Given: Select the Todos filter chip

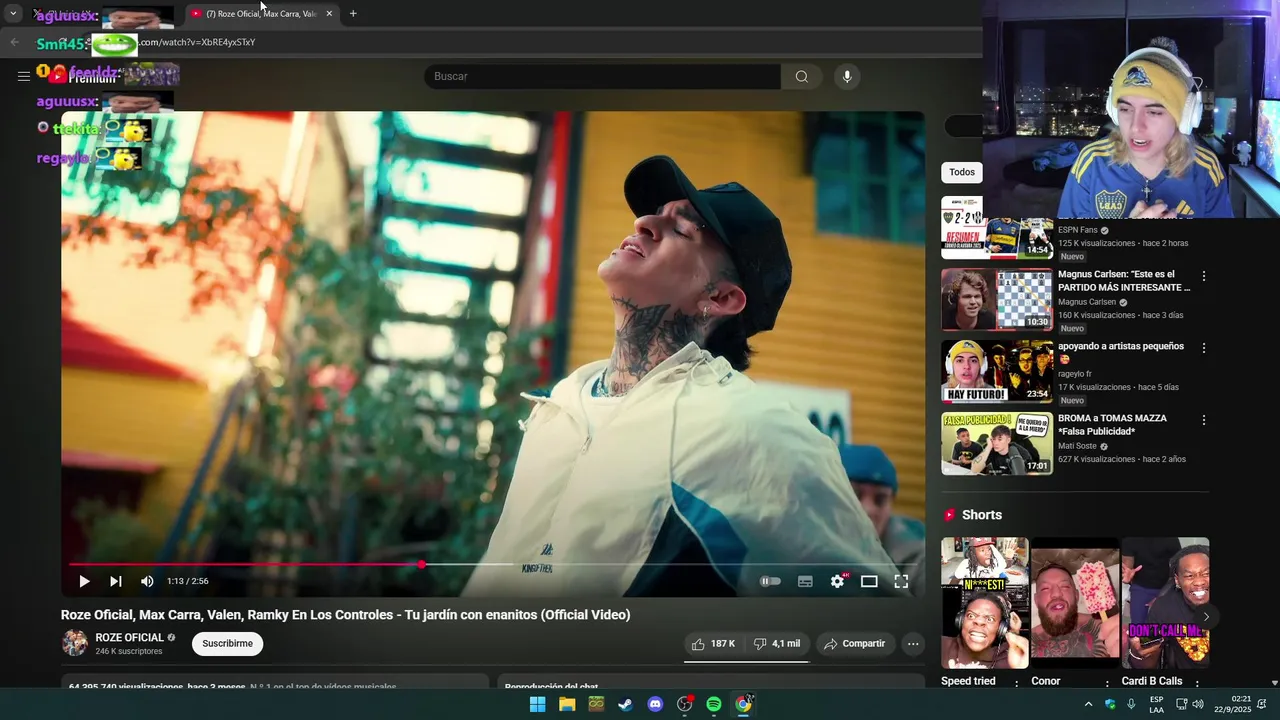Looking at the screenshot, I should click(962, 172).
